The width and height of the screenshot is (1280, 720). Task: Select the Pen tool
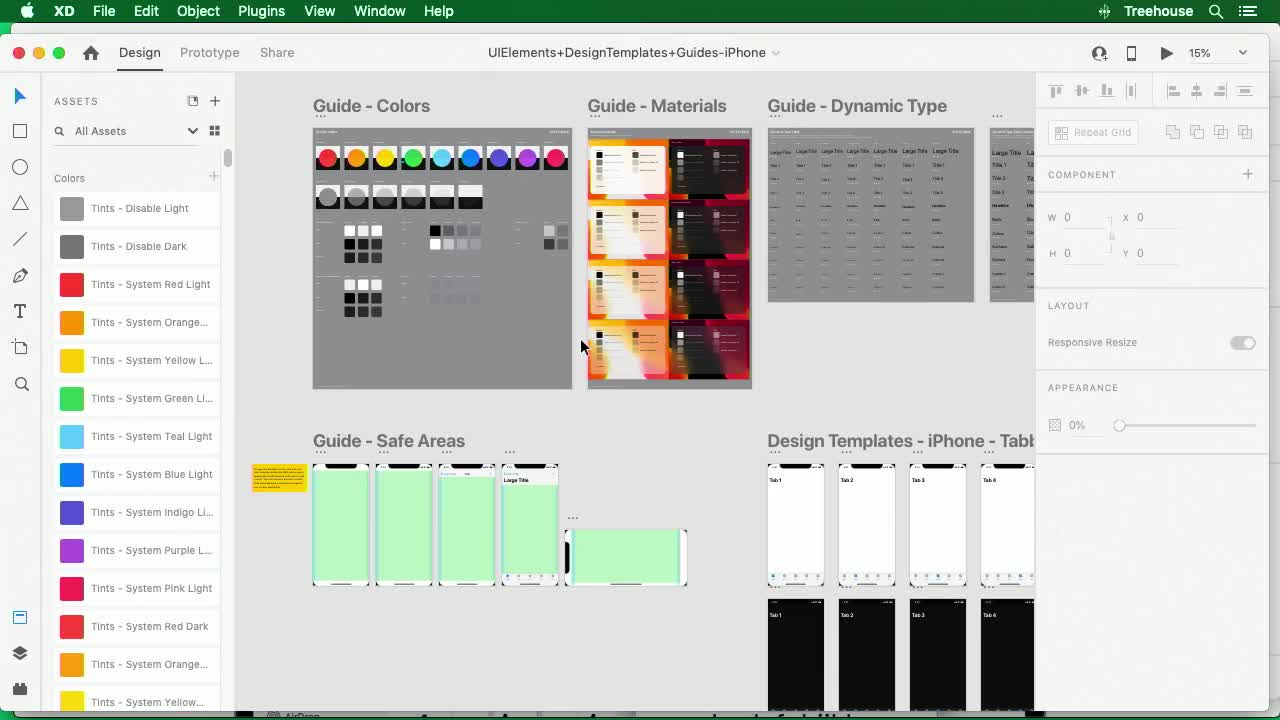point(20,275)
